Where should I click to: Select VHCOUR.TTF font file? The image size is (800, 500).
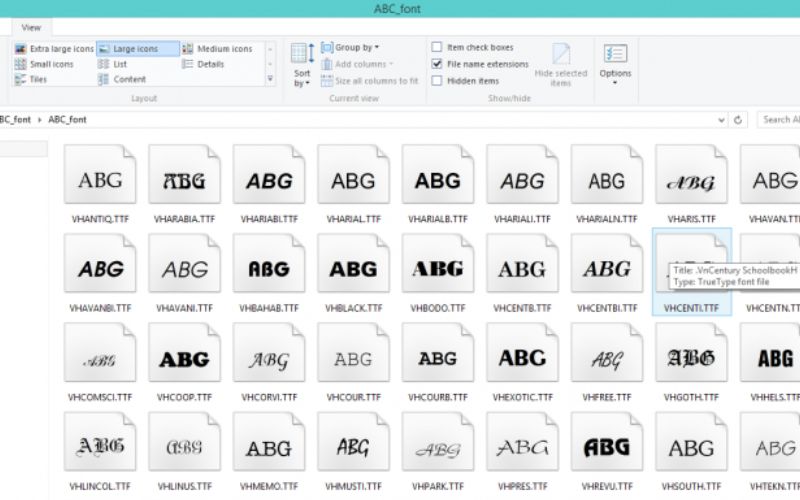coord(354,363)
